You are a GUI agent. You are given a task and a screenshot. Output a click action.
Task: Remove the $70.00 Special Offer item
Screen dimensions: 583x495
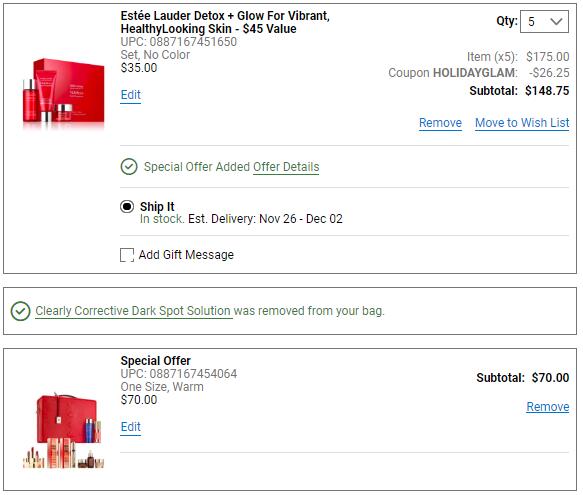[548, 407]
